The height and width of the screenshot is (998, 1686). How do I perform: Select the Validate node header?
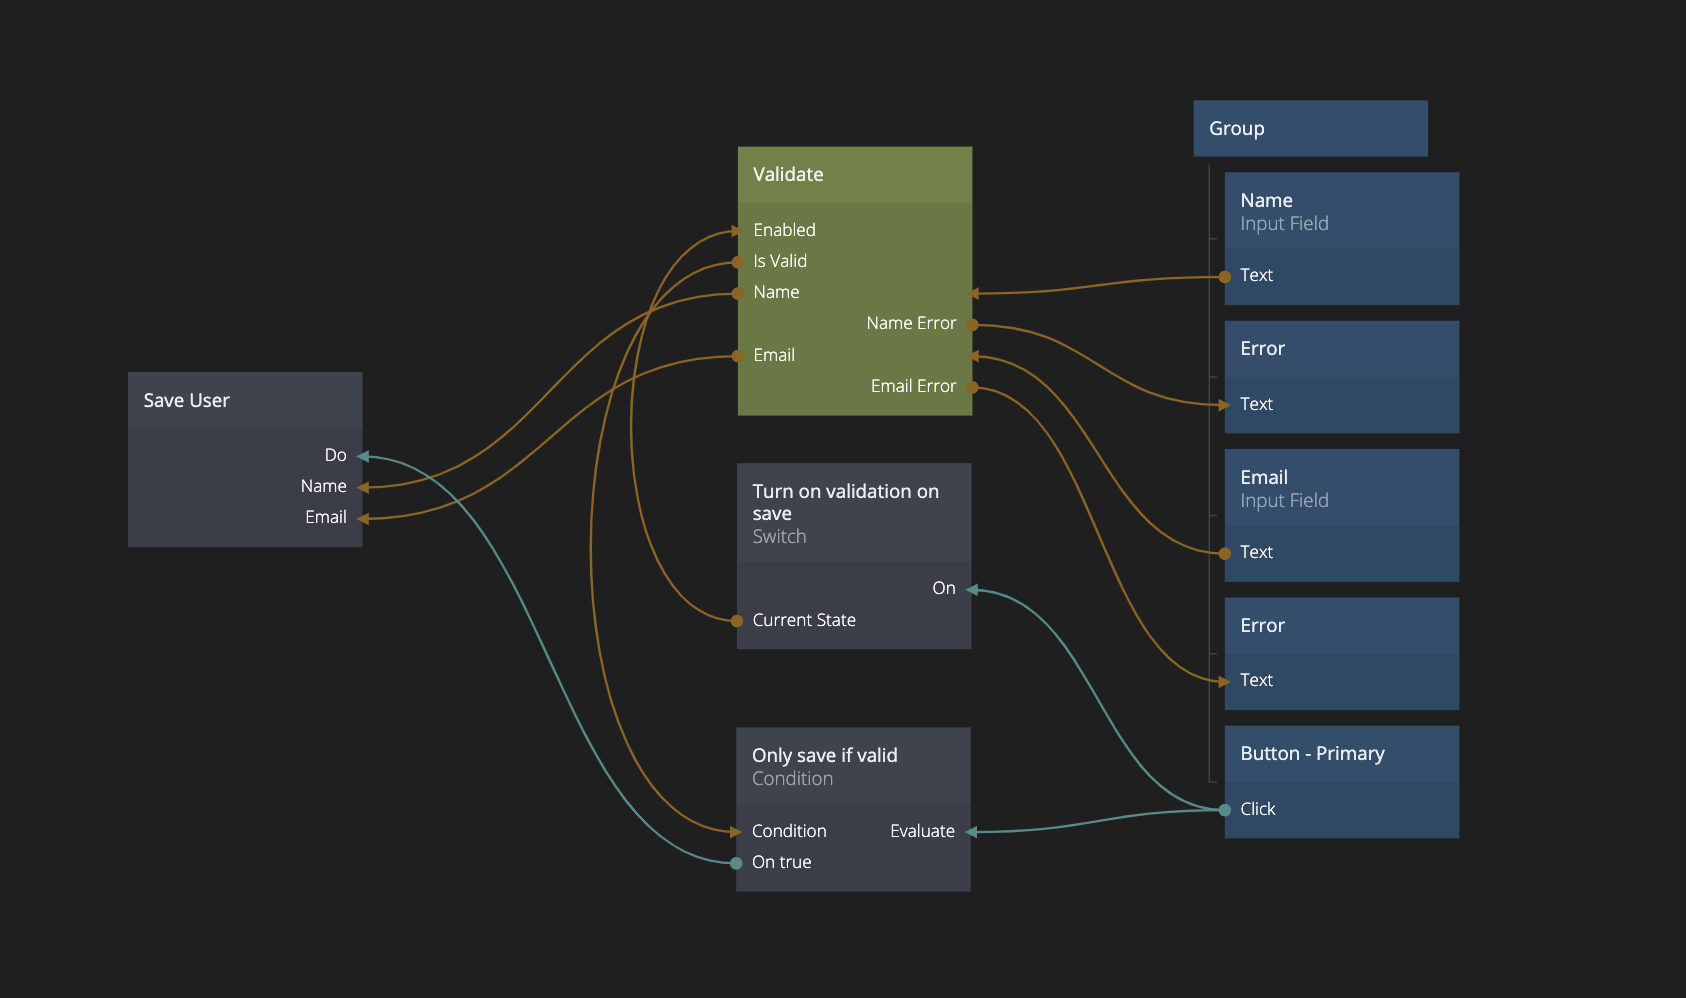tap(854, 175)
